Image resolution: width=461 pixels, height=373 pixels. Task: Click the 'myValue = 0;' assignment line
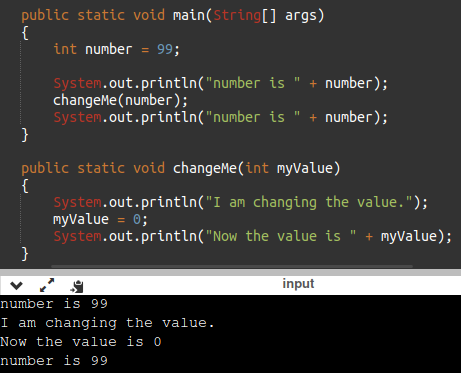(x=100, y=219)
